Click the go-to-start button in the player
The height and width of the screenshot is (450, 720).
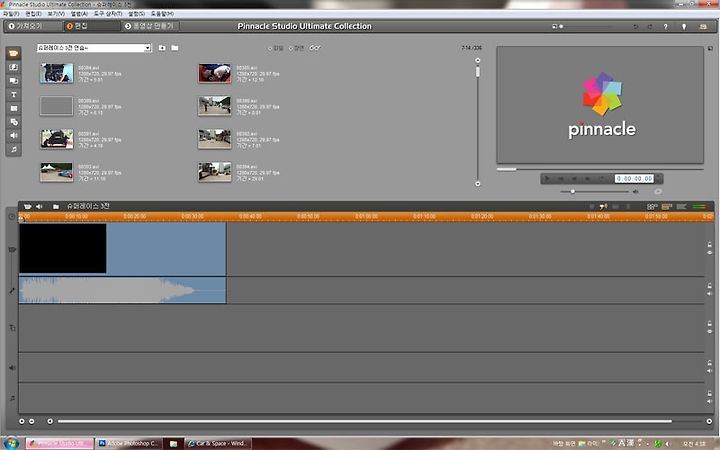pyautogui.click(x=561, y=178)
